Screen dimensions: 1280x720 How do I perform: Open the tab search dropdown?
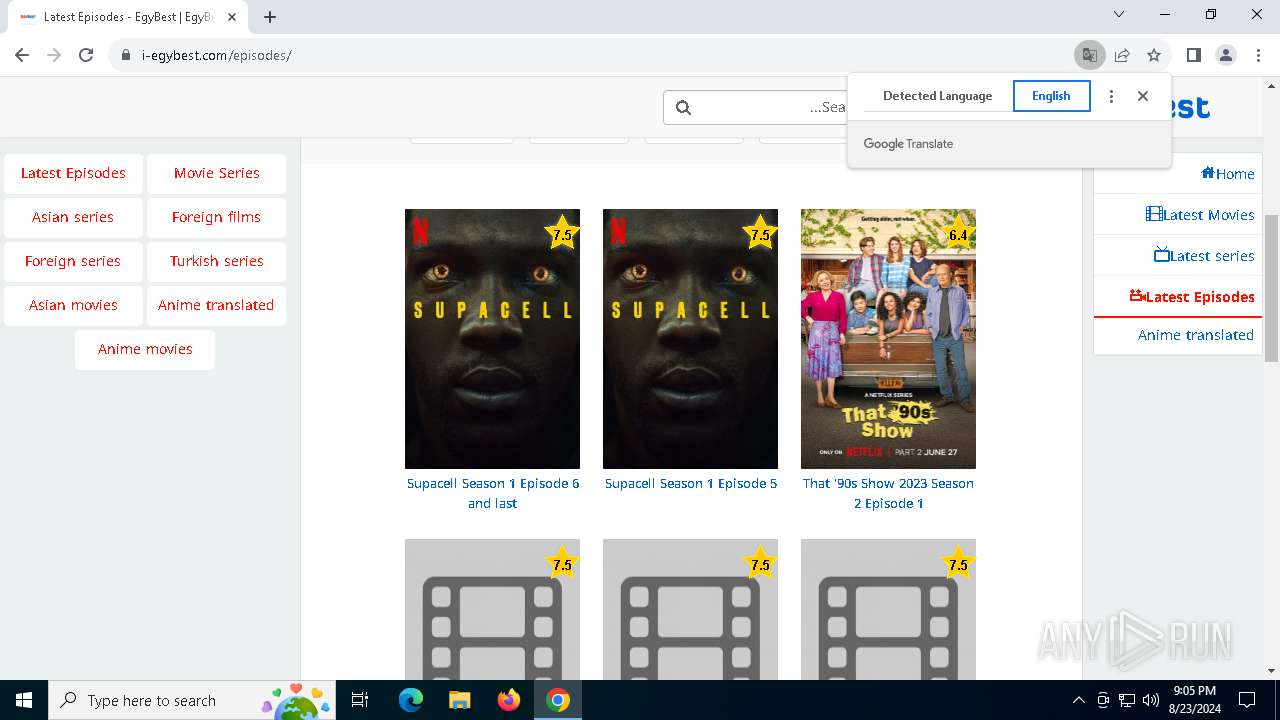point(1119,14)
